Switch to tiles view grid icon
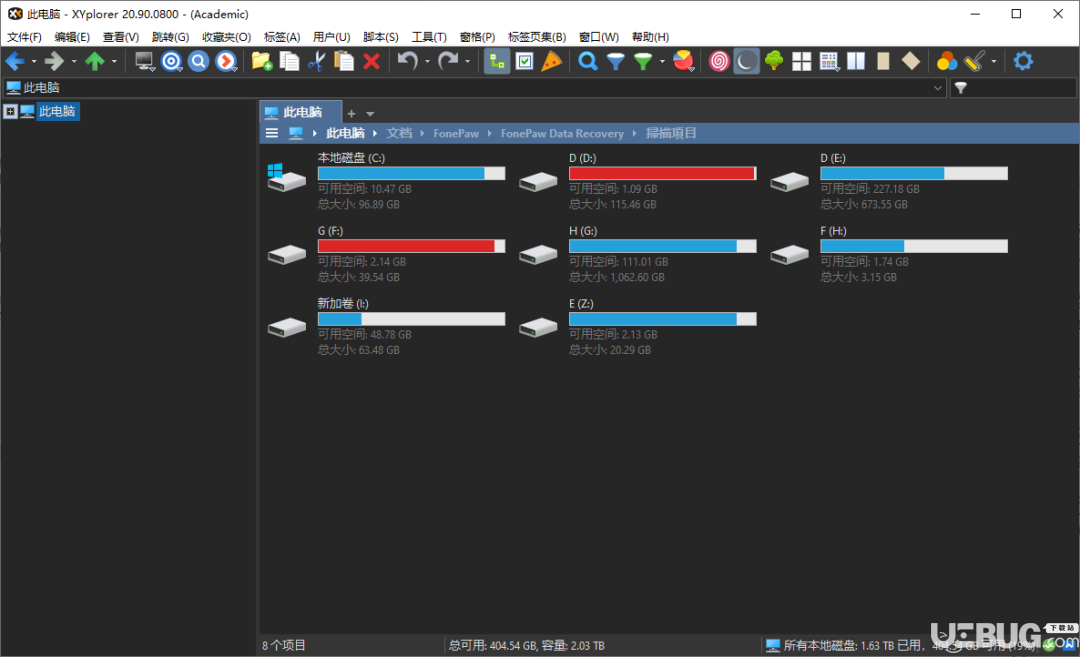 pyautogui.click(x=802, y=61)
